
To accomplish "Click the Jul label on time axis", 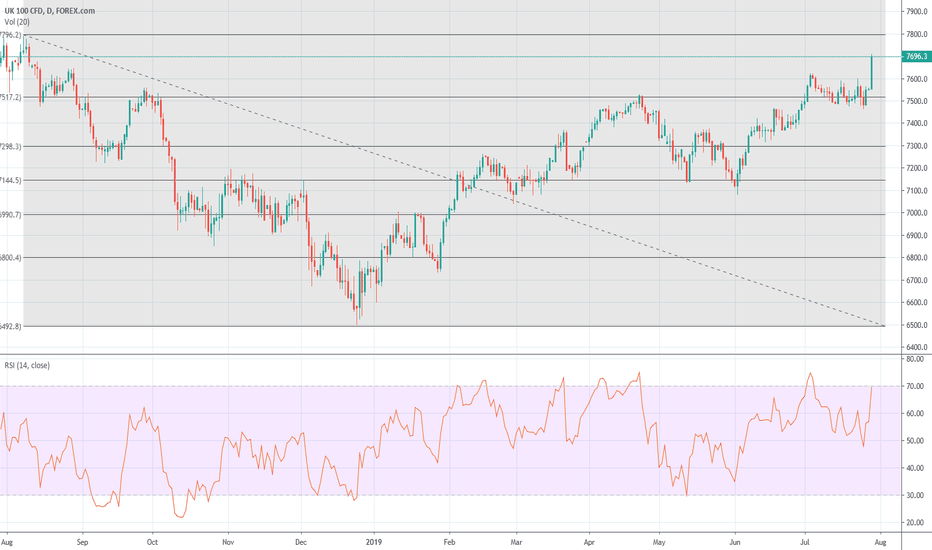I will click(805, 542).
